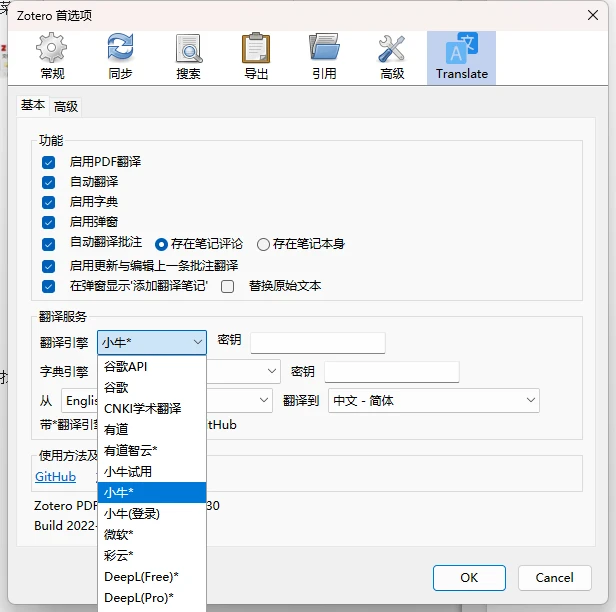Open the GitHub link
Screen dimensions: 616x612
coord(55,476)
